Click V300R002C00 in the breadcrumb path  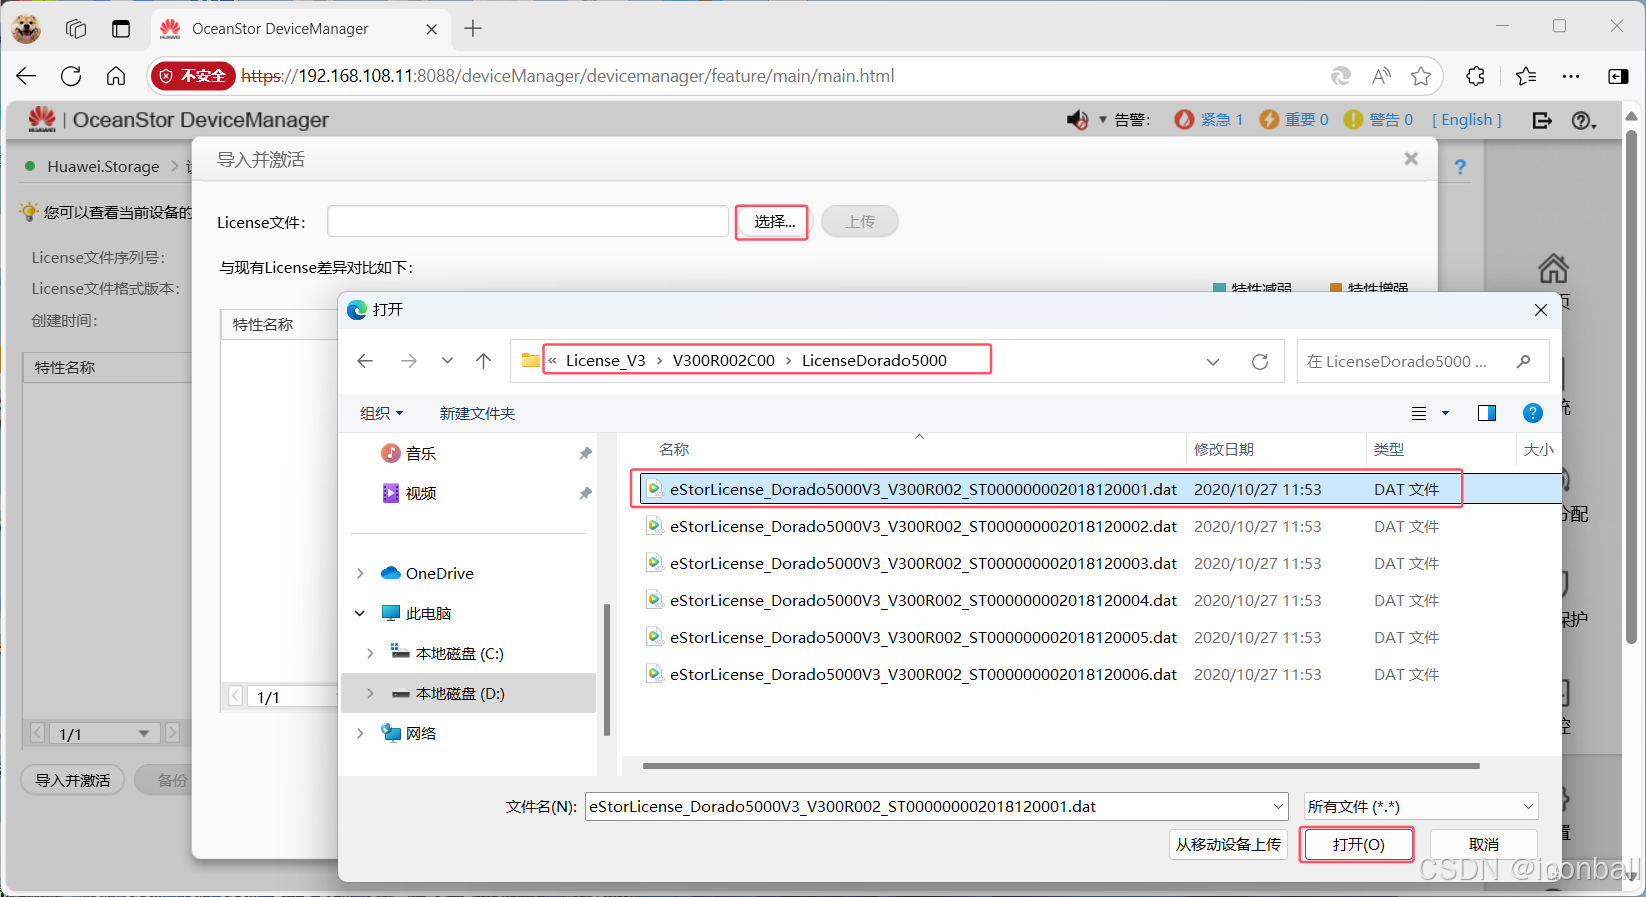tap(723, 361)
